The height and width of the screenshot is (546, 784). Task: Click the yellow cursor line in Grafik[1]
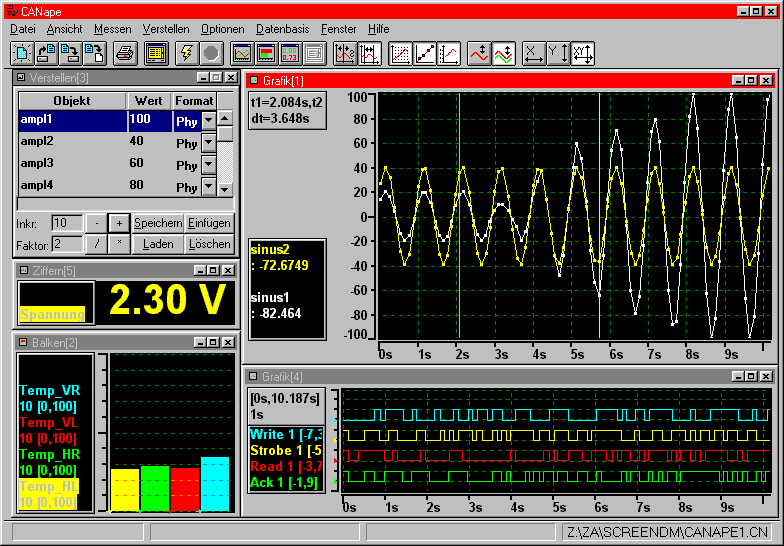point(599,215)
